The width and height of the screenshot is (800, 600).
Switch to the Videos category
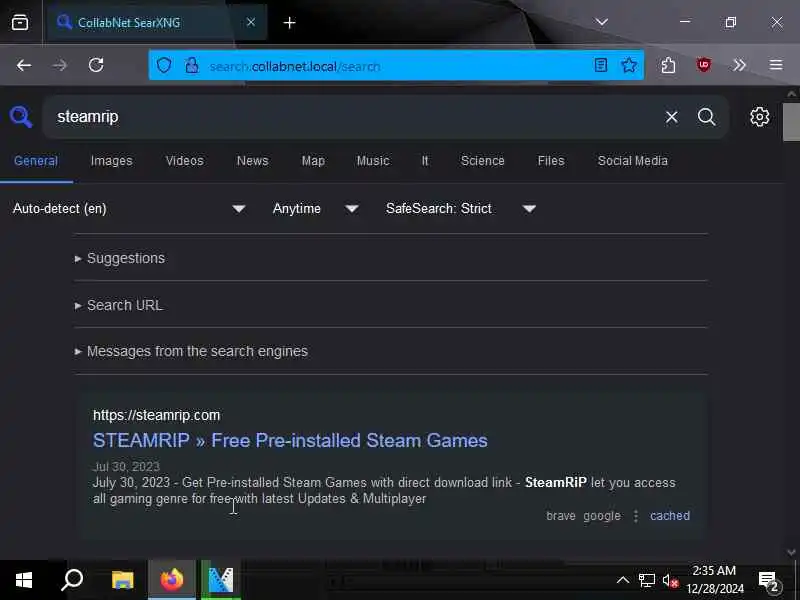(x=184, y=161)
